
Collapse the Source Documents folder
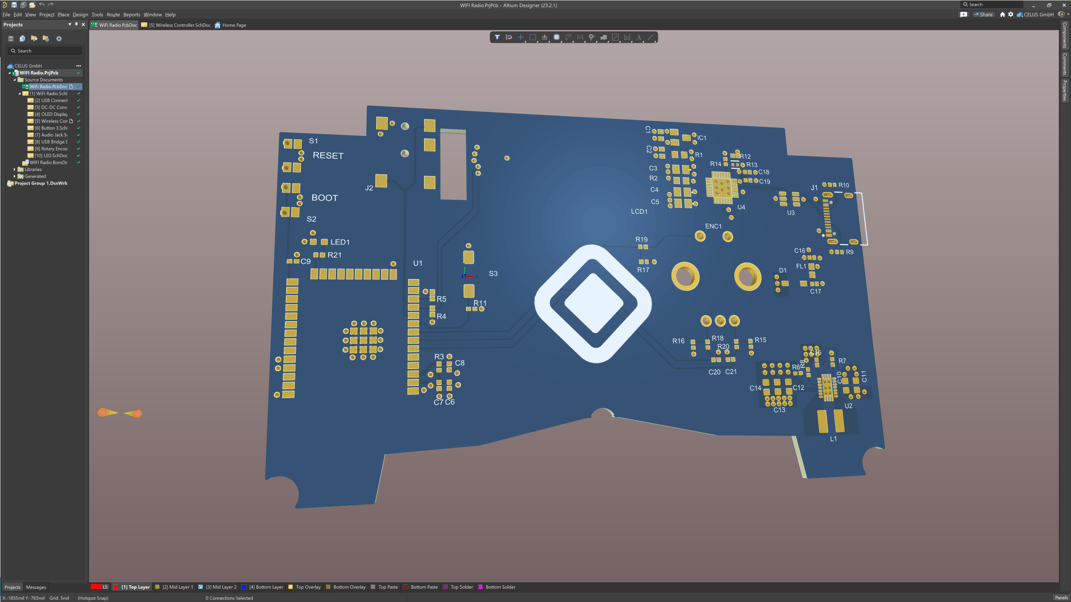(14, 80)
